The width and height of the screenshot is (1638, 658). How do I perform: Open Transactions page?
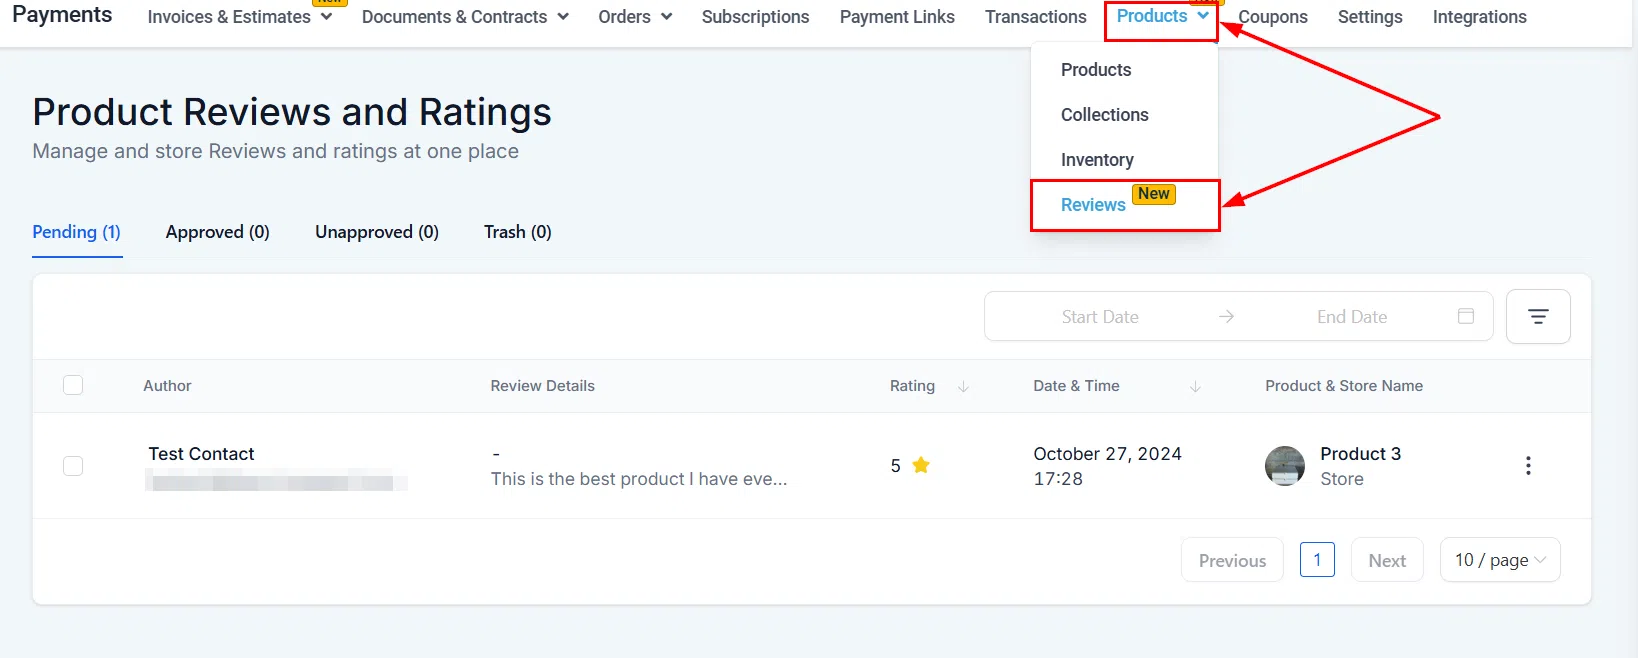(x=1035, y=17)
